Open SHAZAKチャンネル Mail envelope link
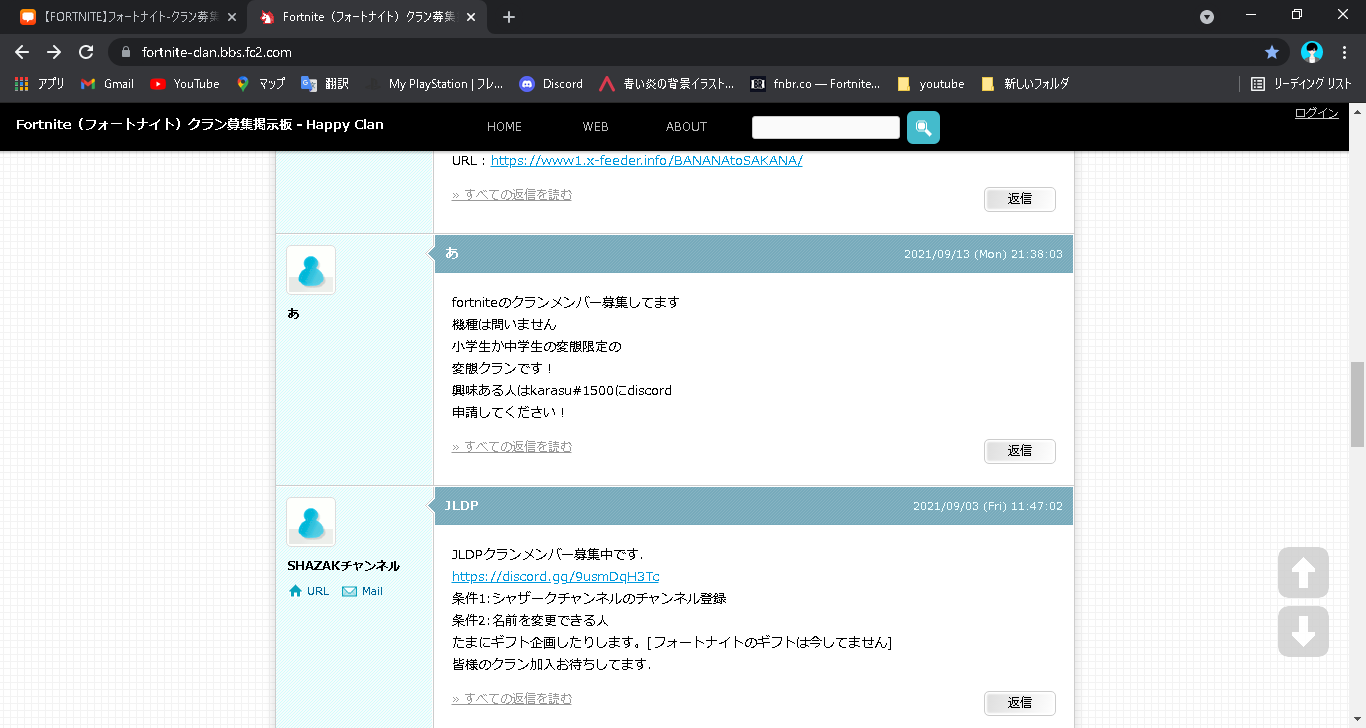The height and width of the screenshot is (728, 1366). (x=363, y=591)
